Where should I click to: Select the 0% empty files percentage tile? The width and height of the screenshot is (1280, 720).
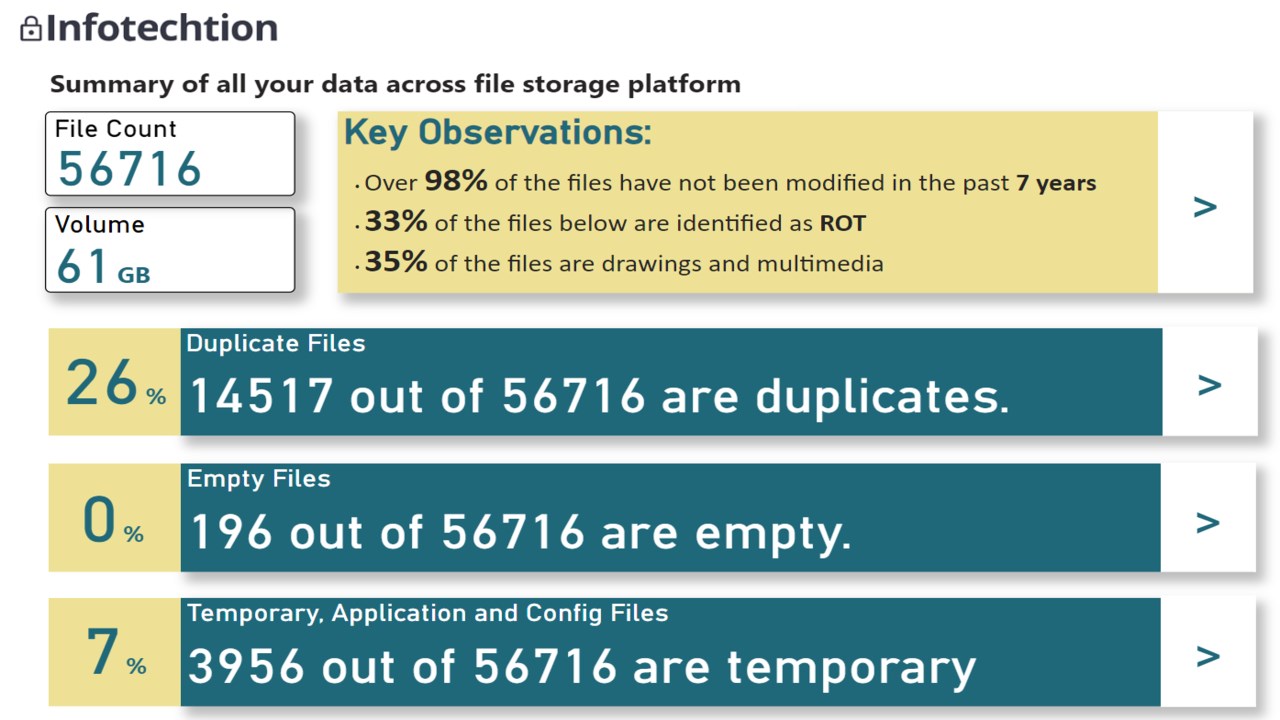[x=115, y=517]
